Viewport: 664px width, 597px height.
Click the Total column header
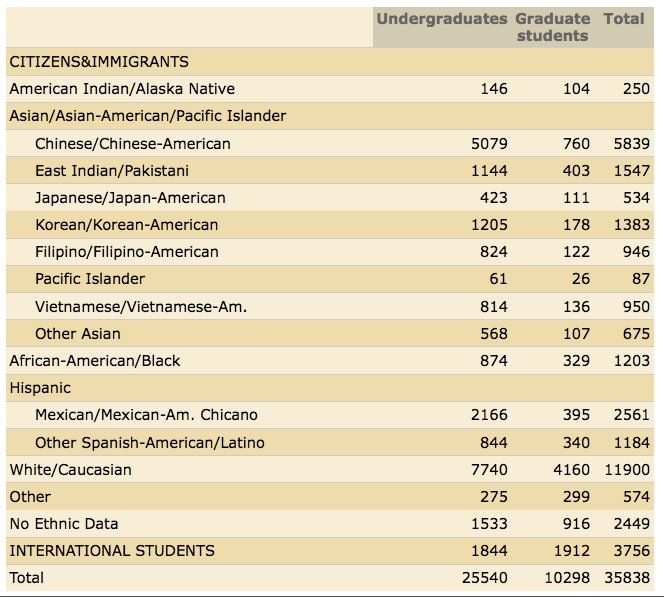(623, 19)
